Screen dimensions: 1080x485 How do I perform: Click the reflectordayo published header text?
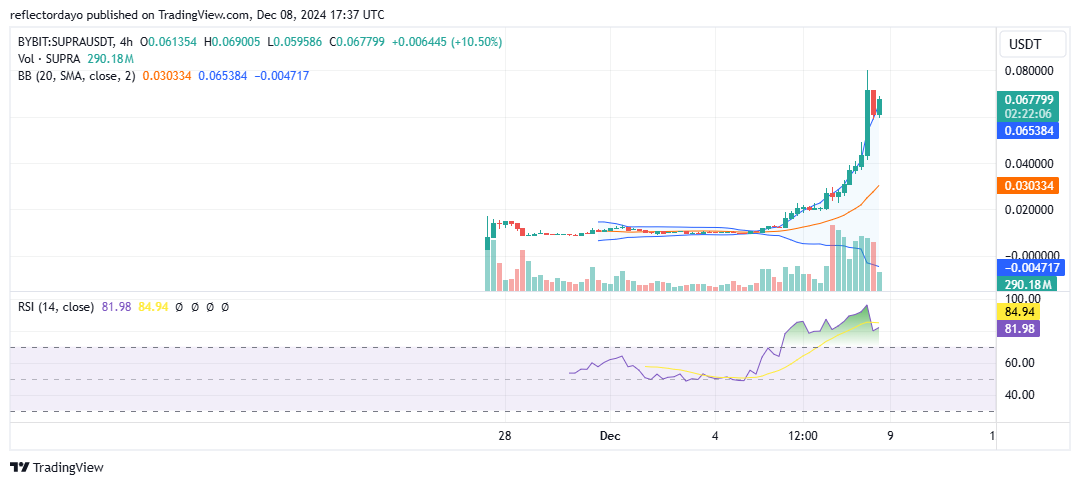(x=197, y=14)
